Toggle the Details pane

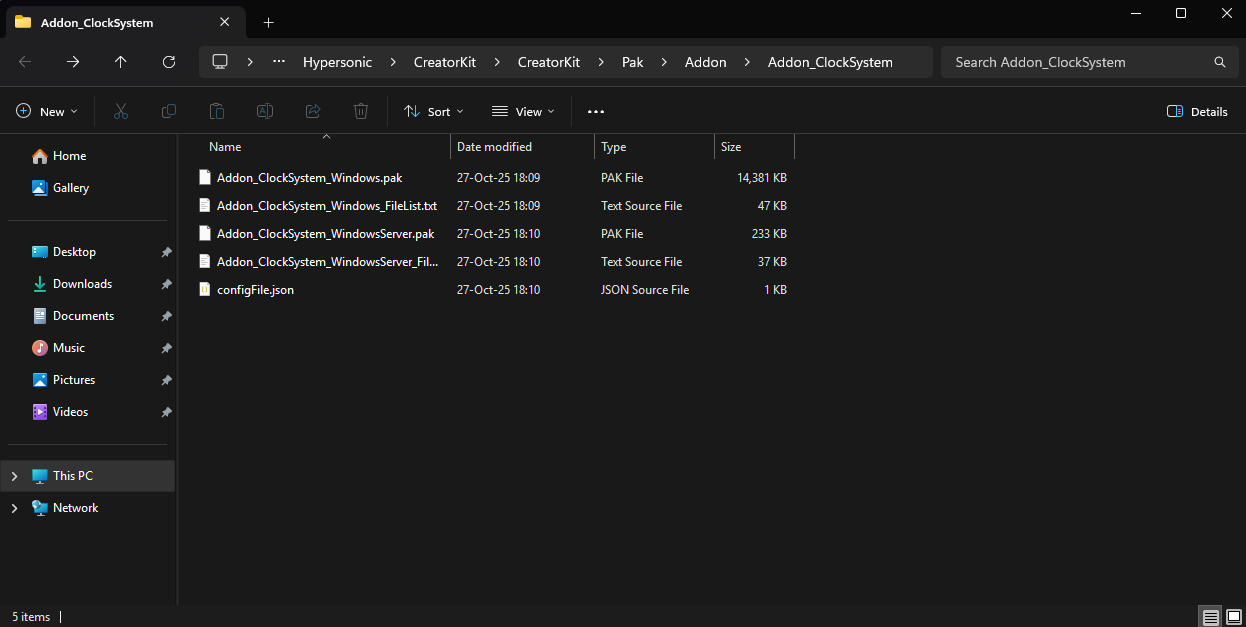point(1197,112)
